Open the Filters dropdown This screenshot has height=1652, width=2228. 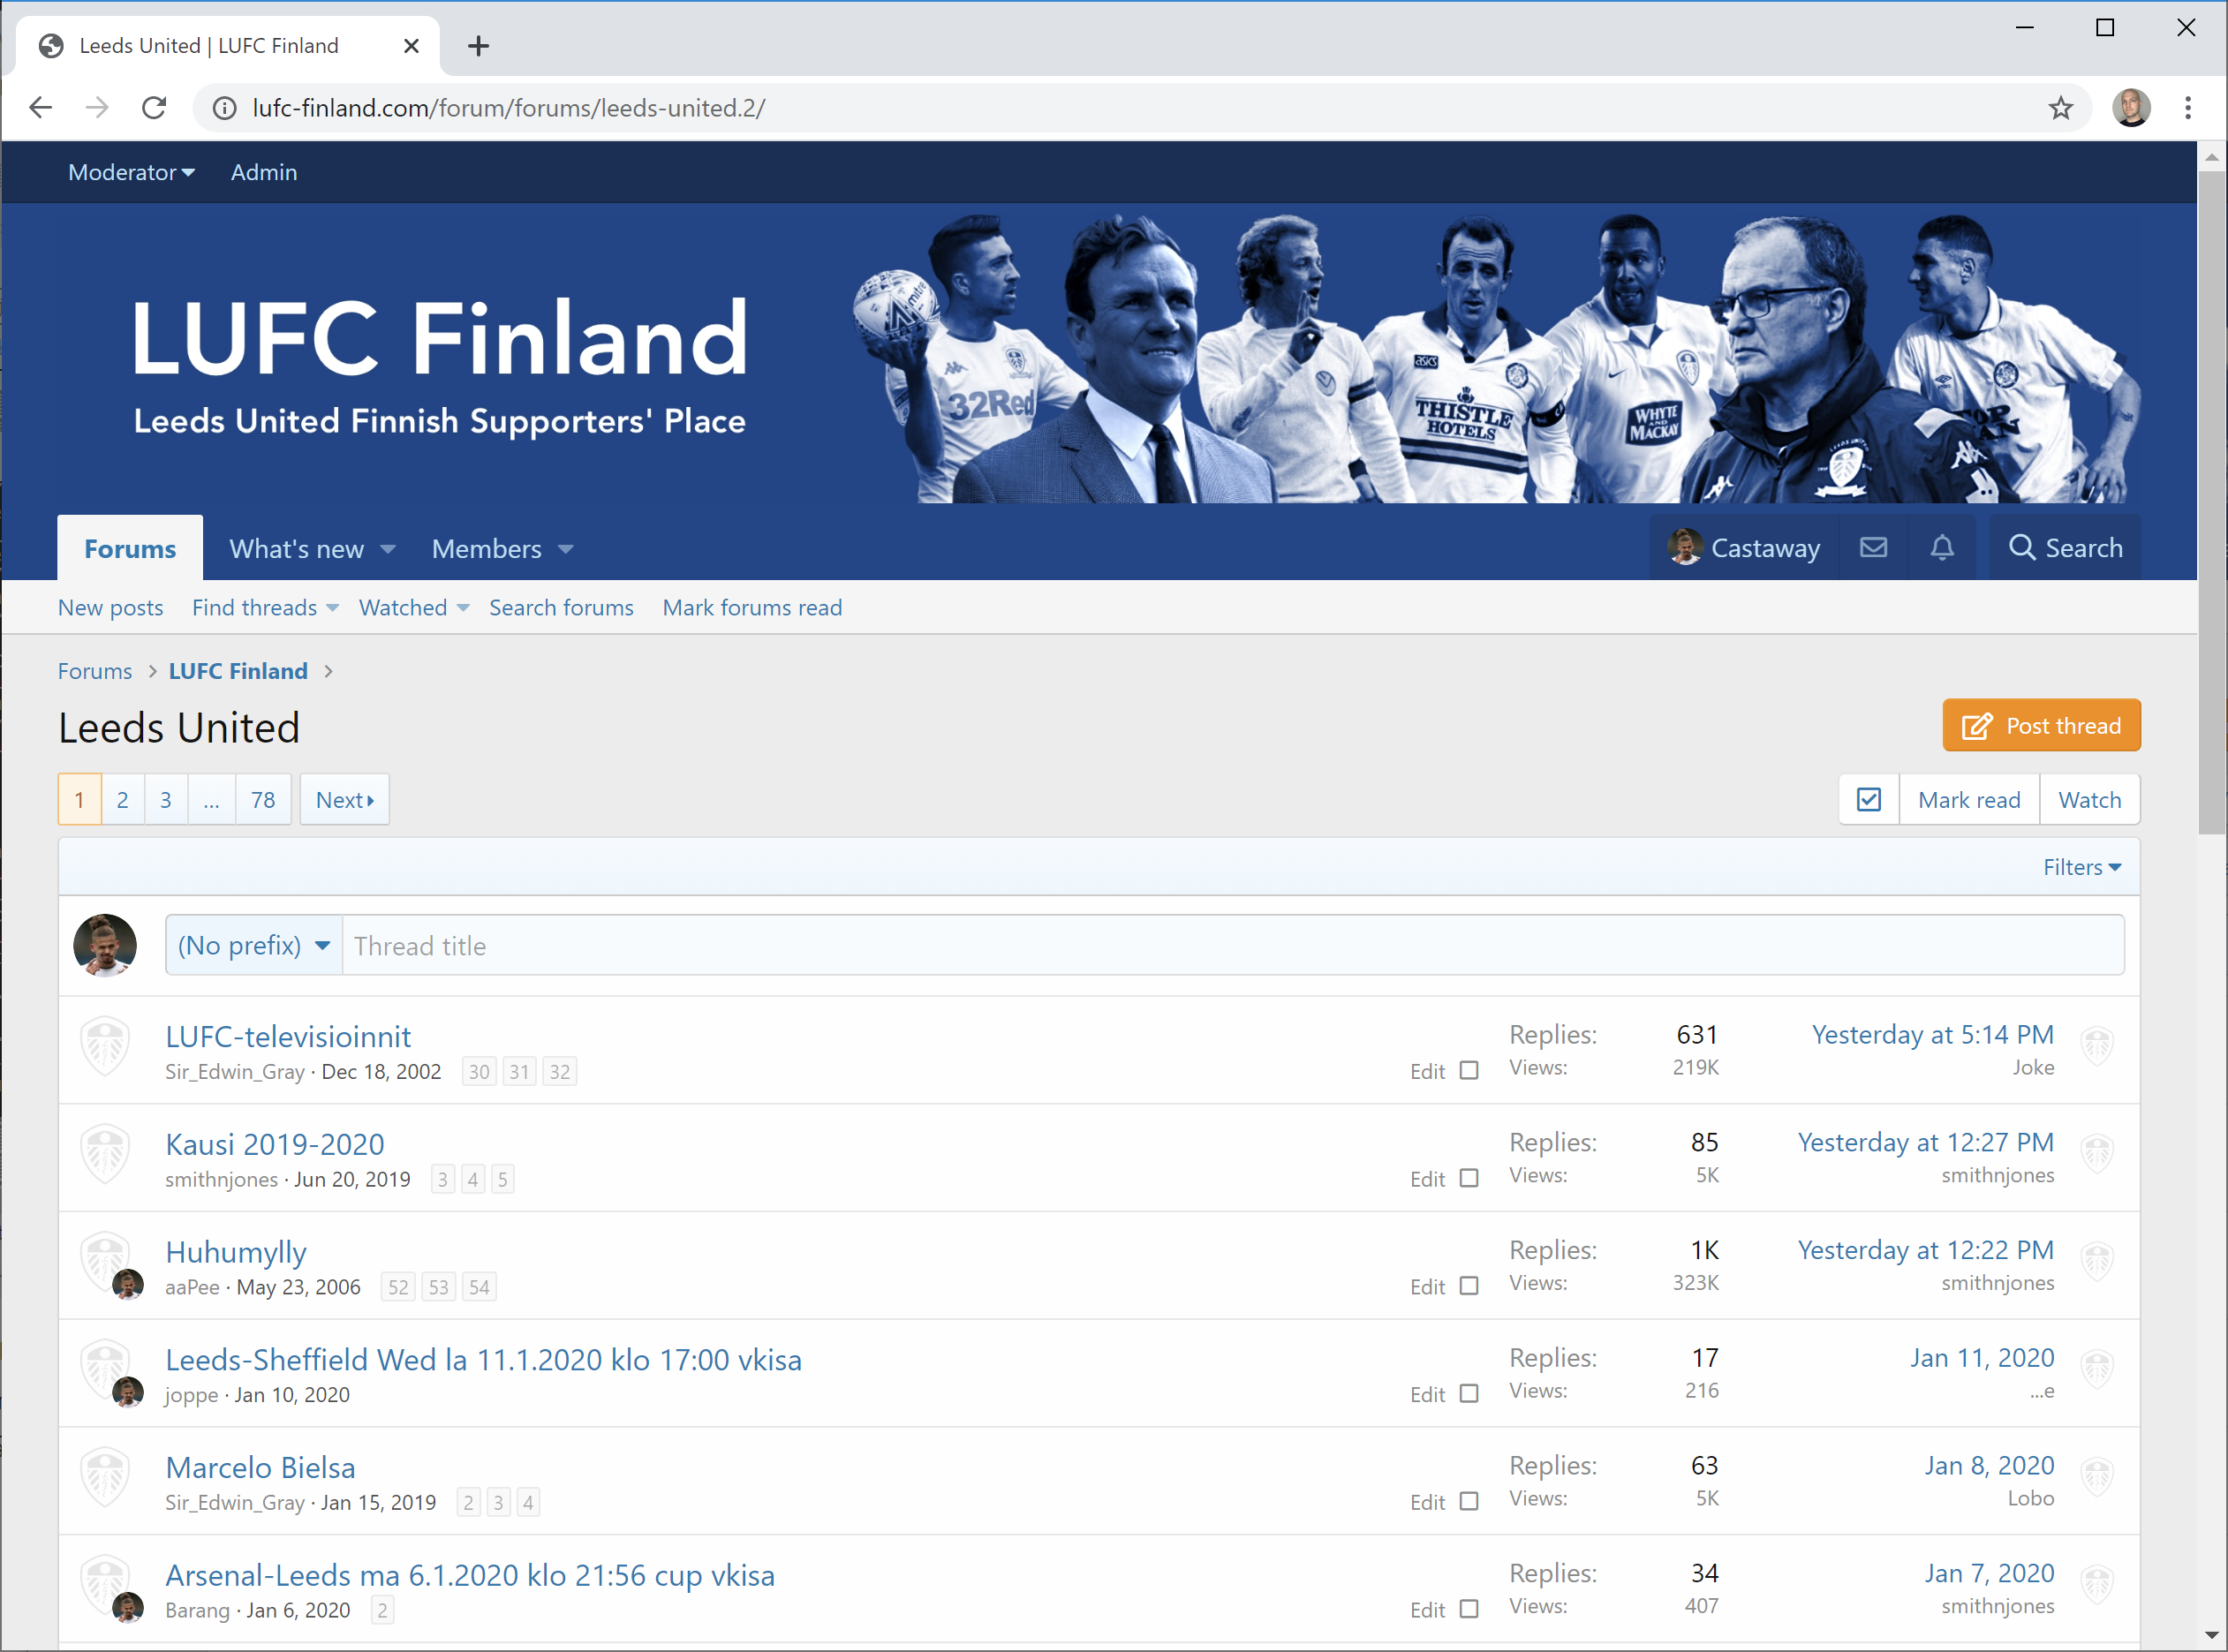pos(2082,867)
